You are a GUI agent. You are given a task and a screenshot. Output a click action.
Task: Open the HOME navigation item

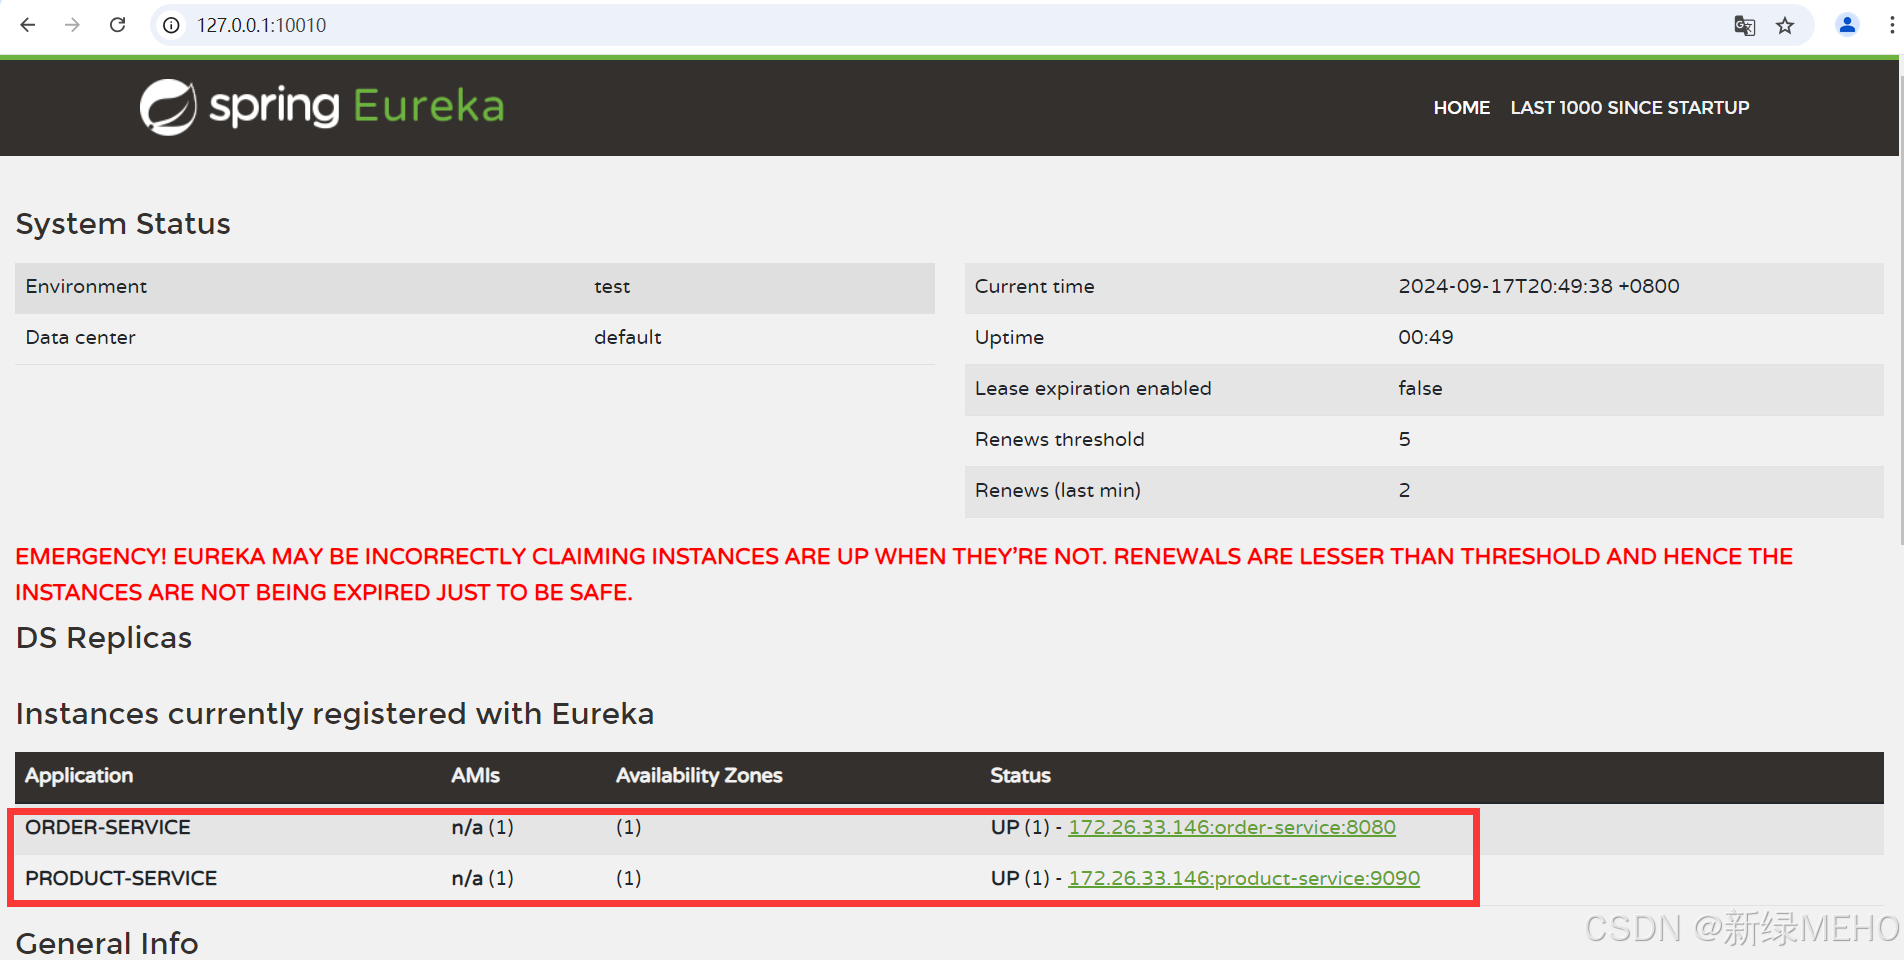[x=1461, y=107]
